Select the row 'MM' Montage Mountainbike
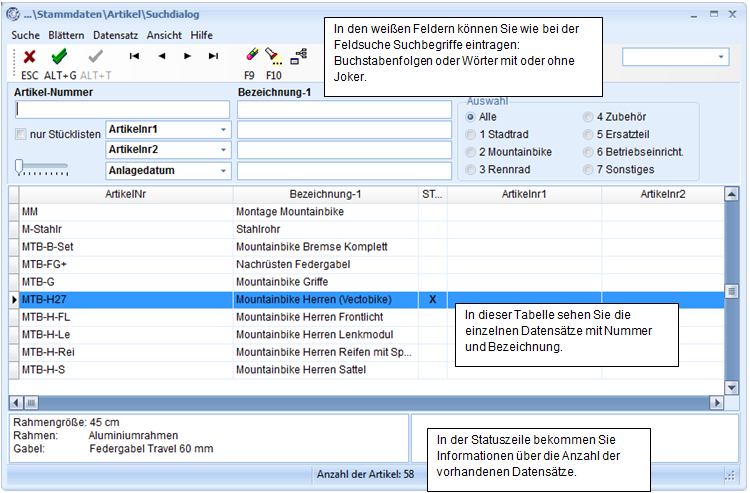The width and height of the screenshot is (750, 493). [366, 212]
